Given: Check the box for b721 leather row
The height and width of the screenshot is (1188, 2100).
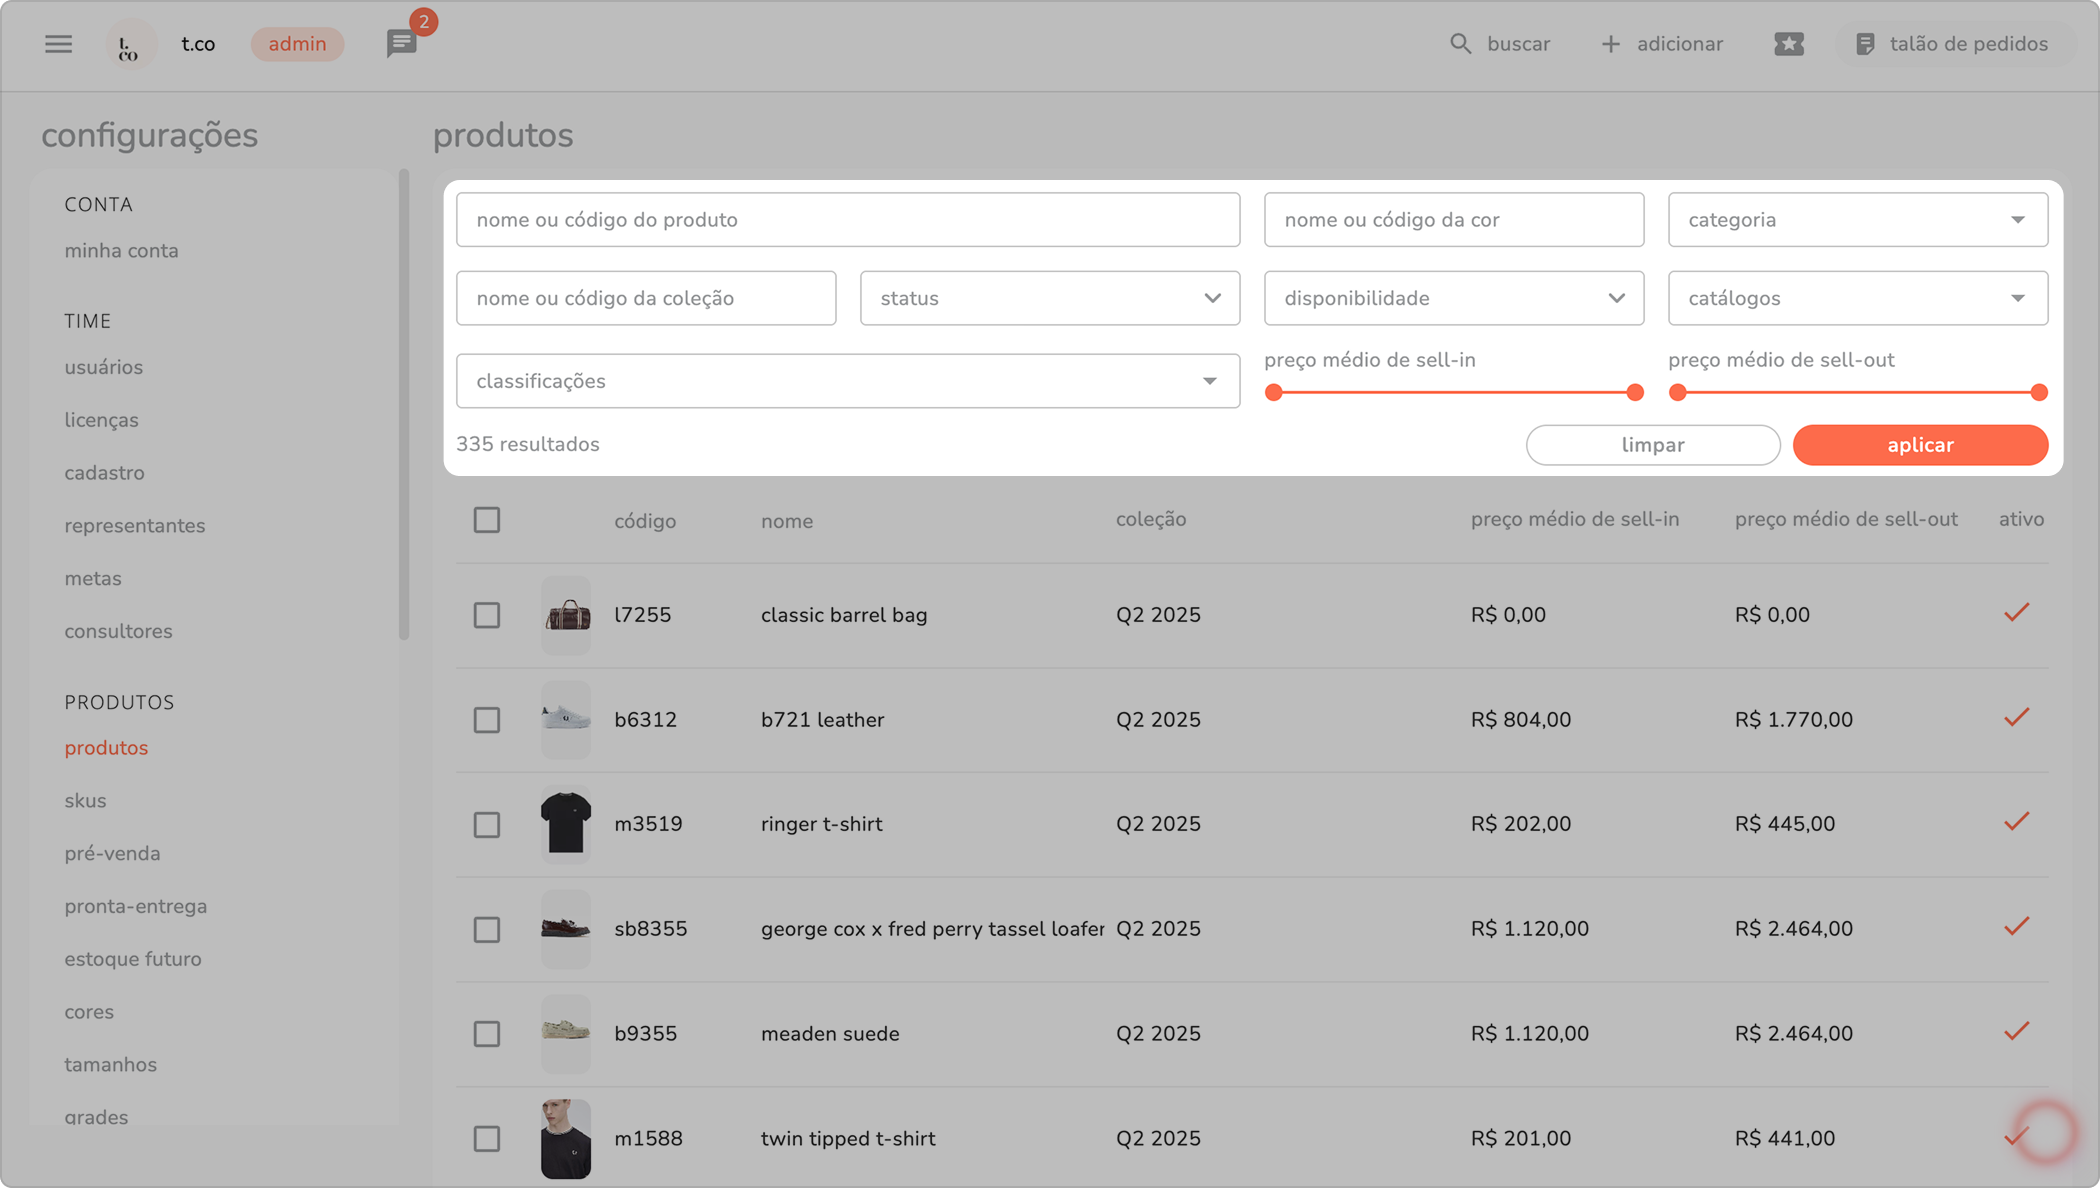Looking at the screenshot, I should click(x=487, y=720).
